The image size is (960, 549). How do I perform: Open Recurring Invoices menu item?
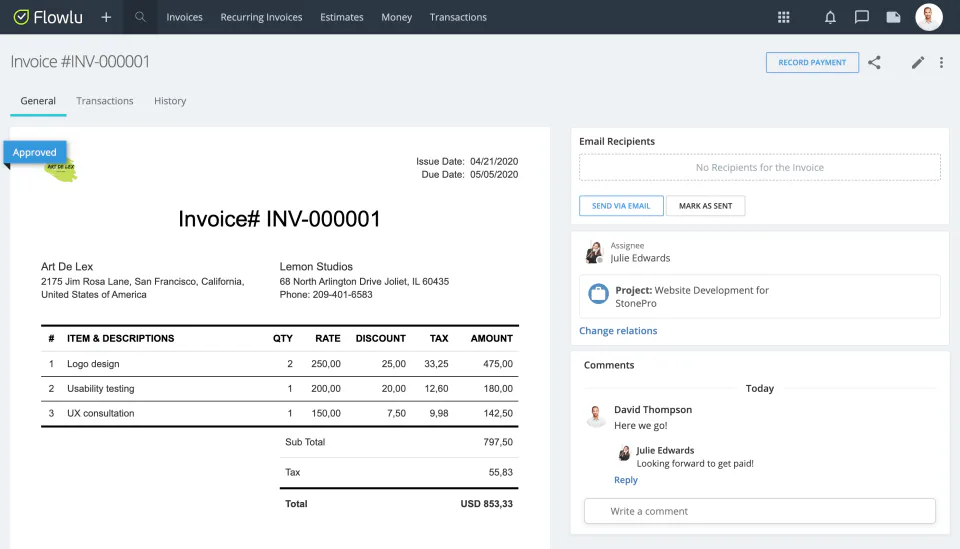tap(261, 17)
